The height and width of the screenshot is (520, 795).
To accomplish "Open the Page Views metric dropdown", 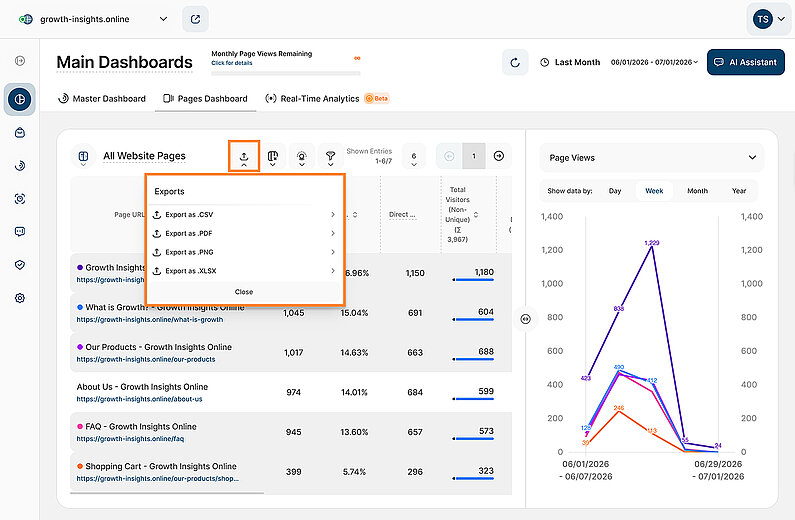I will tap(652, 158).
